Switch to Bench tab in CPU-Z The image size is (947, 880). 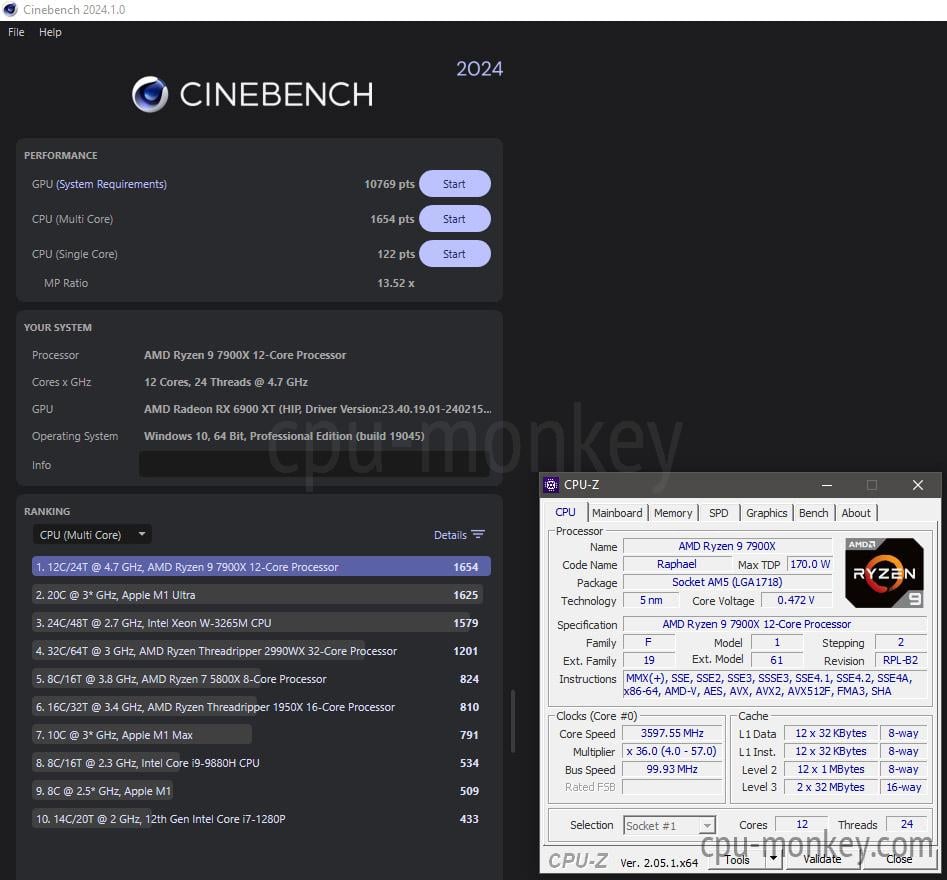(x=814, y=513)
